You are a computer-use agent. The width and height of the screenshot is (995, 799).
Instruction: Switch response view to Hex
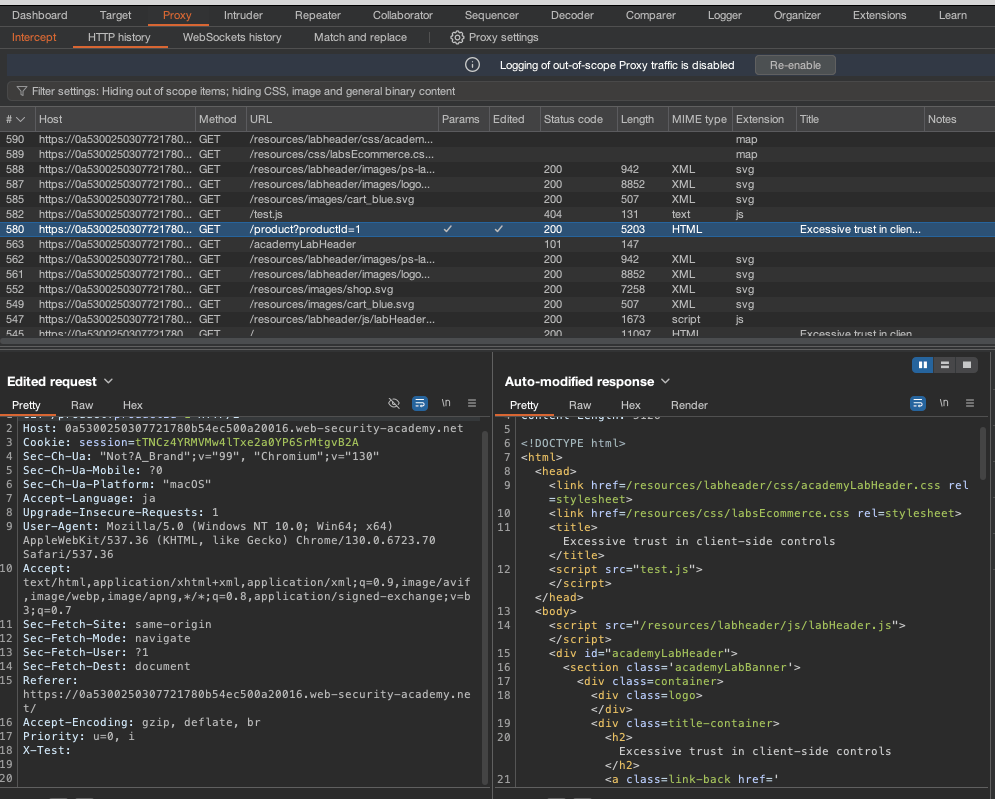[x=630, y=405]
